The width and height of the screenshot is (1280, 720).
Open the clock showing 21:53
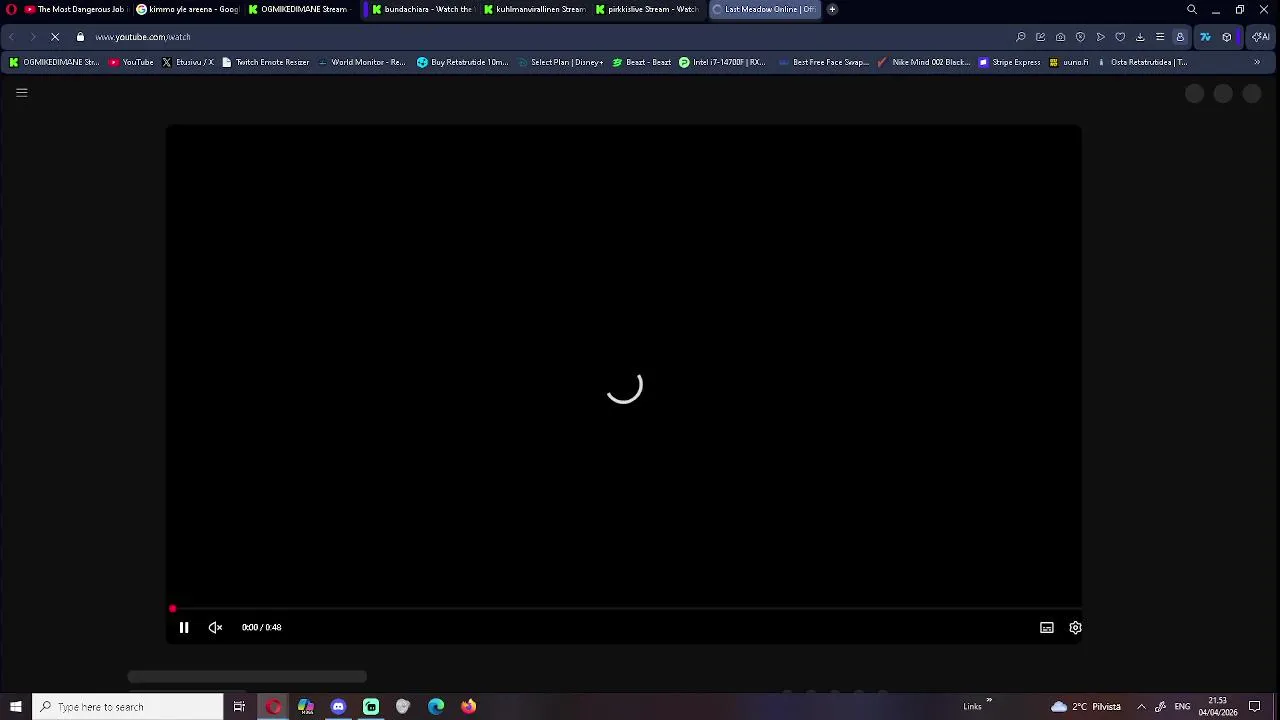click(x=1218, y=707)
